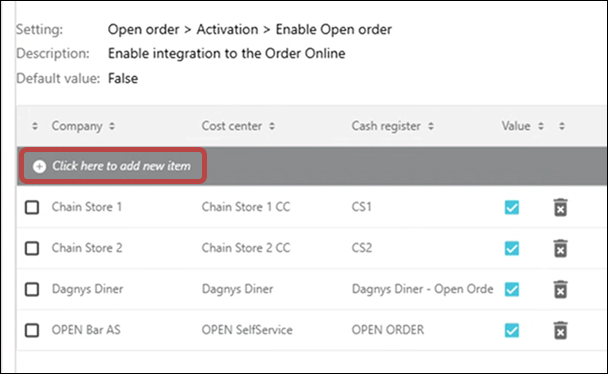Open the Dagnys Diner - Open Order cell
Viewport: 608px width, 374px height.
(422, 289)
